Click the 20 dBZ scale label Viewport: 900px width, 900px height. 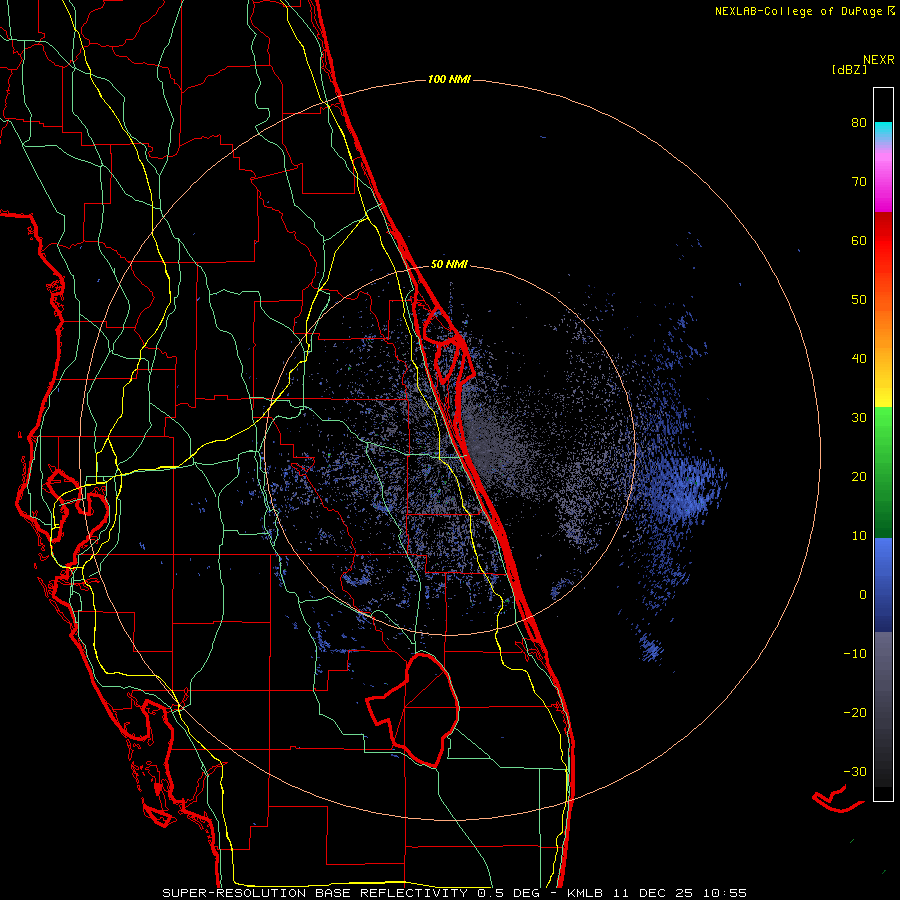pyautogui.click(x=859, y=476)
